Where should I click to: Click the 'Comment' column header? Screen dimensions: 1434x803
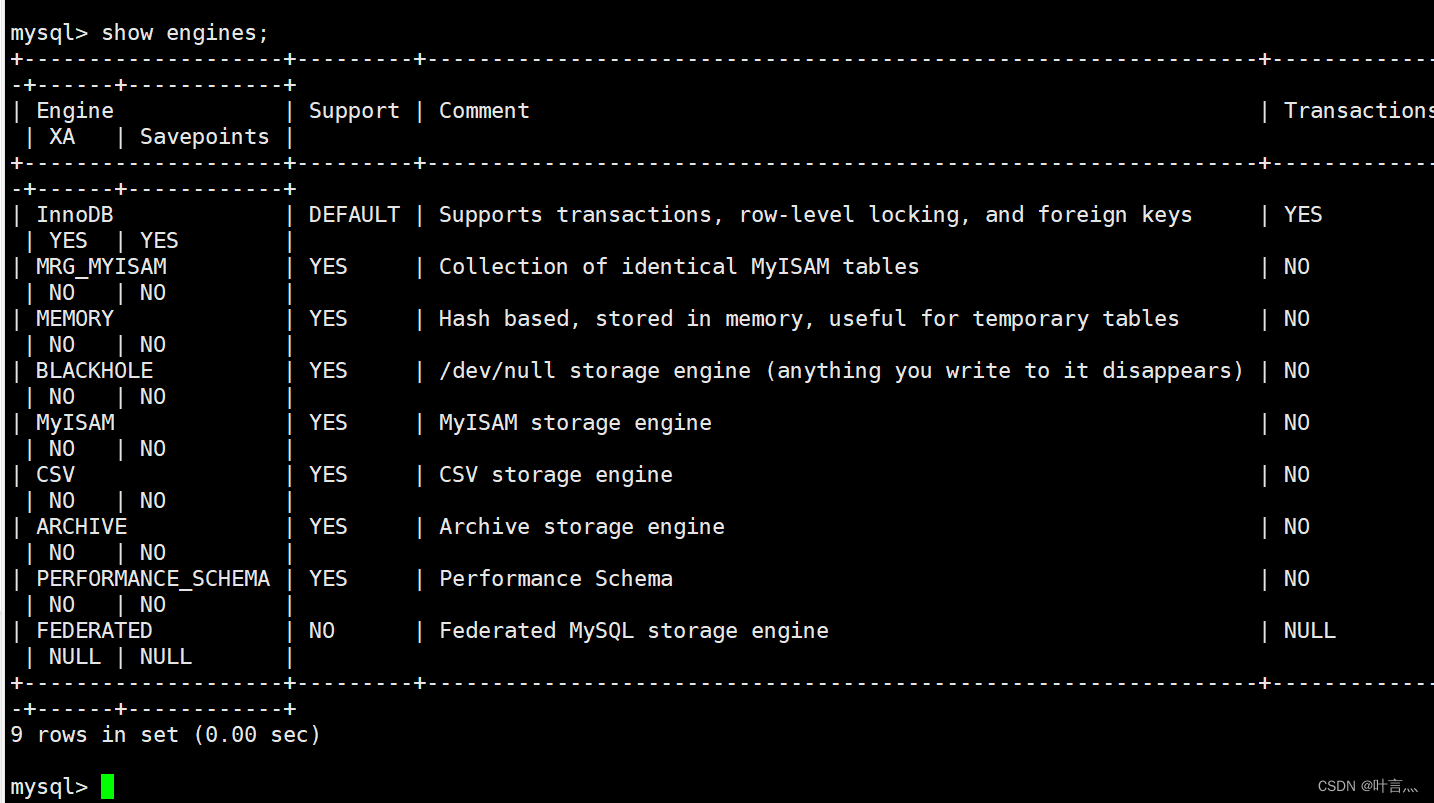(x=484, y=111)
